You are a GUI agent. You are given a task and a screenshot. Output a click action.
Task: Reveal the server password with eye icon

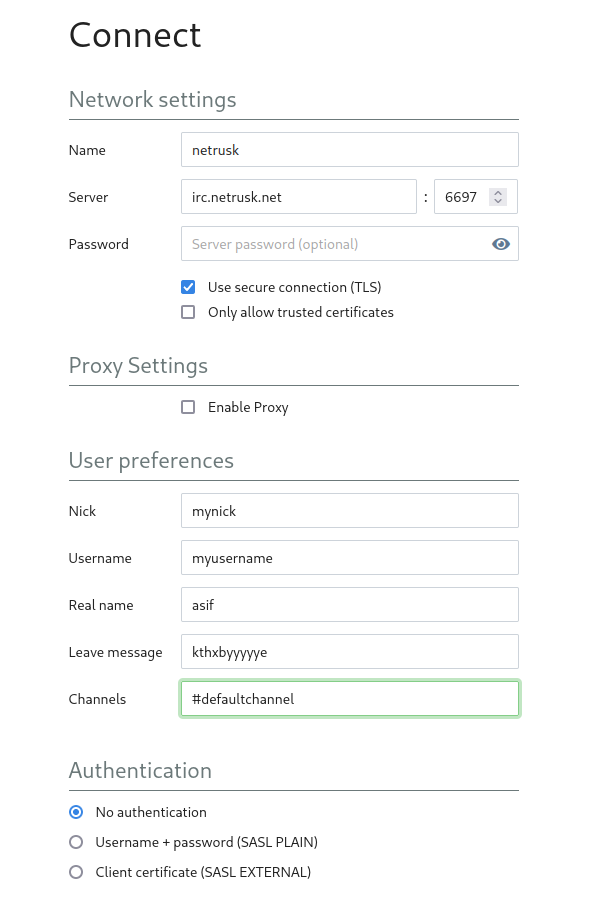point(501,244)
